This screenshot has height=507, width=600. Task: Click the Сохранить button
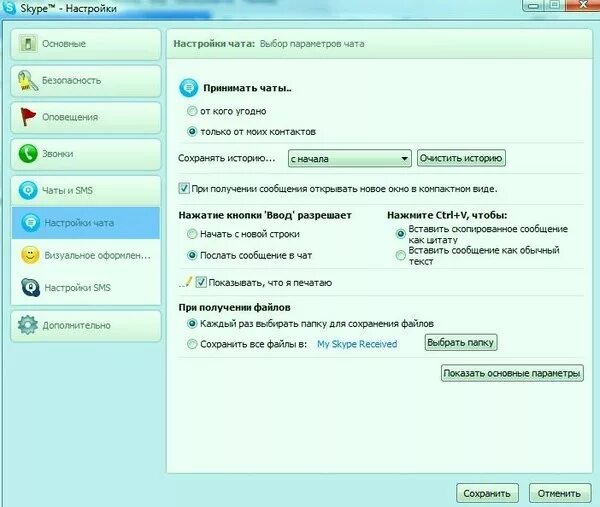[487, 493]
